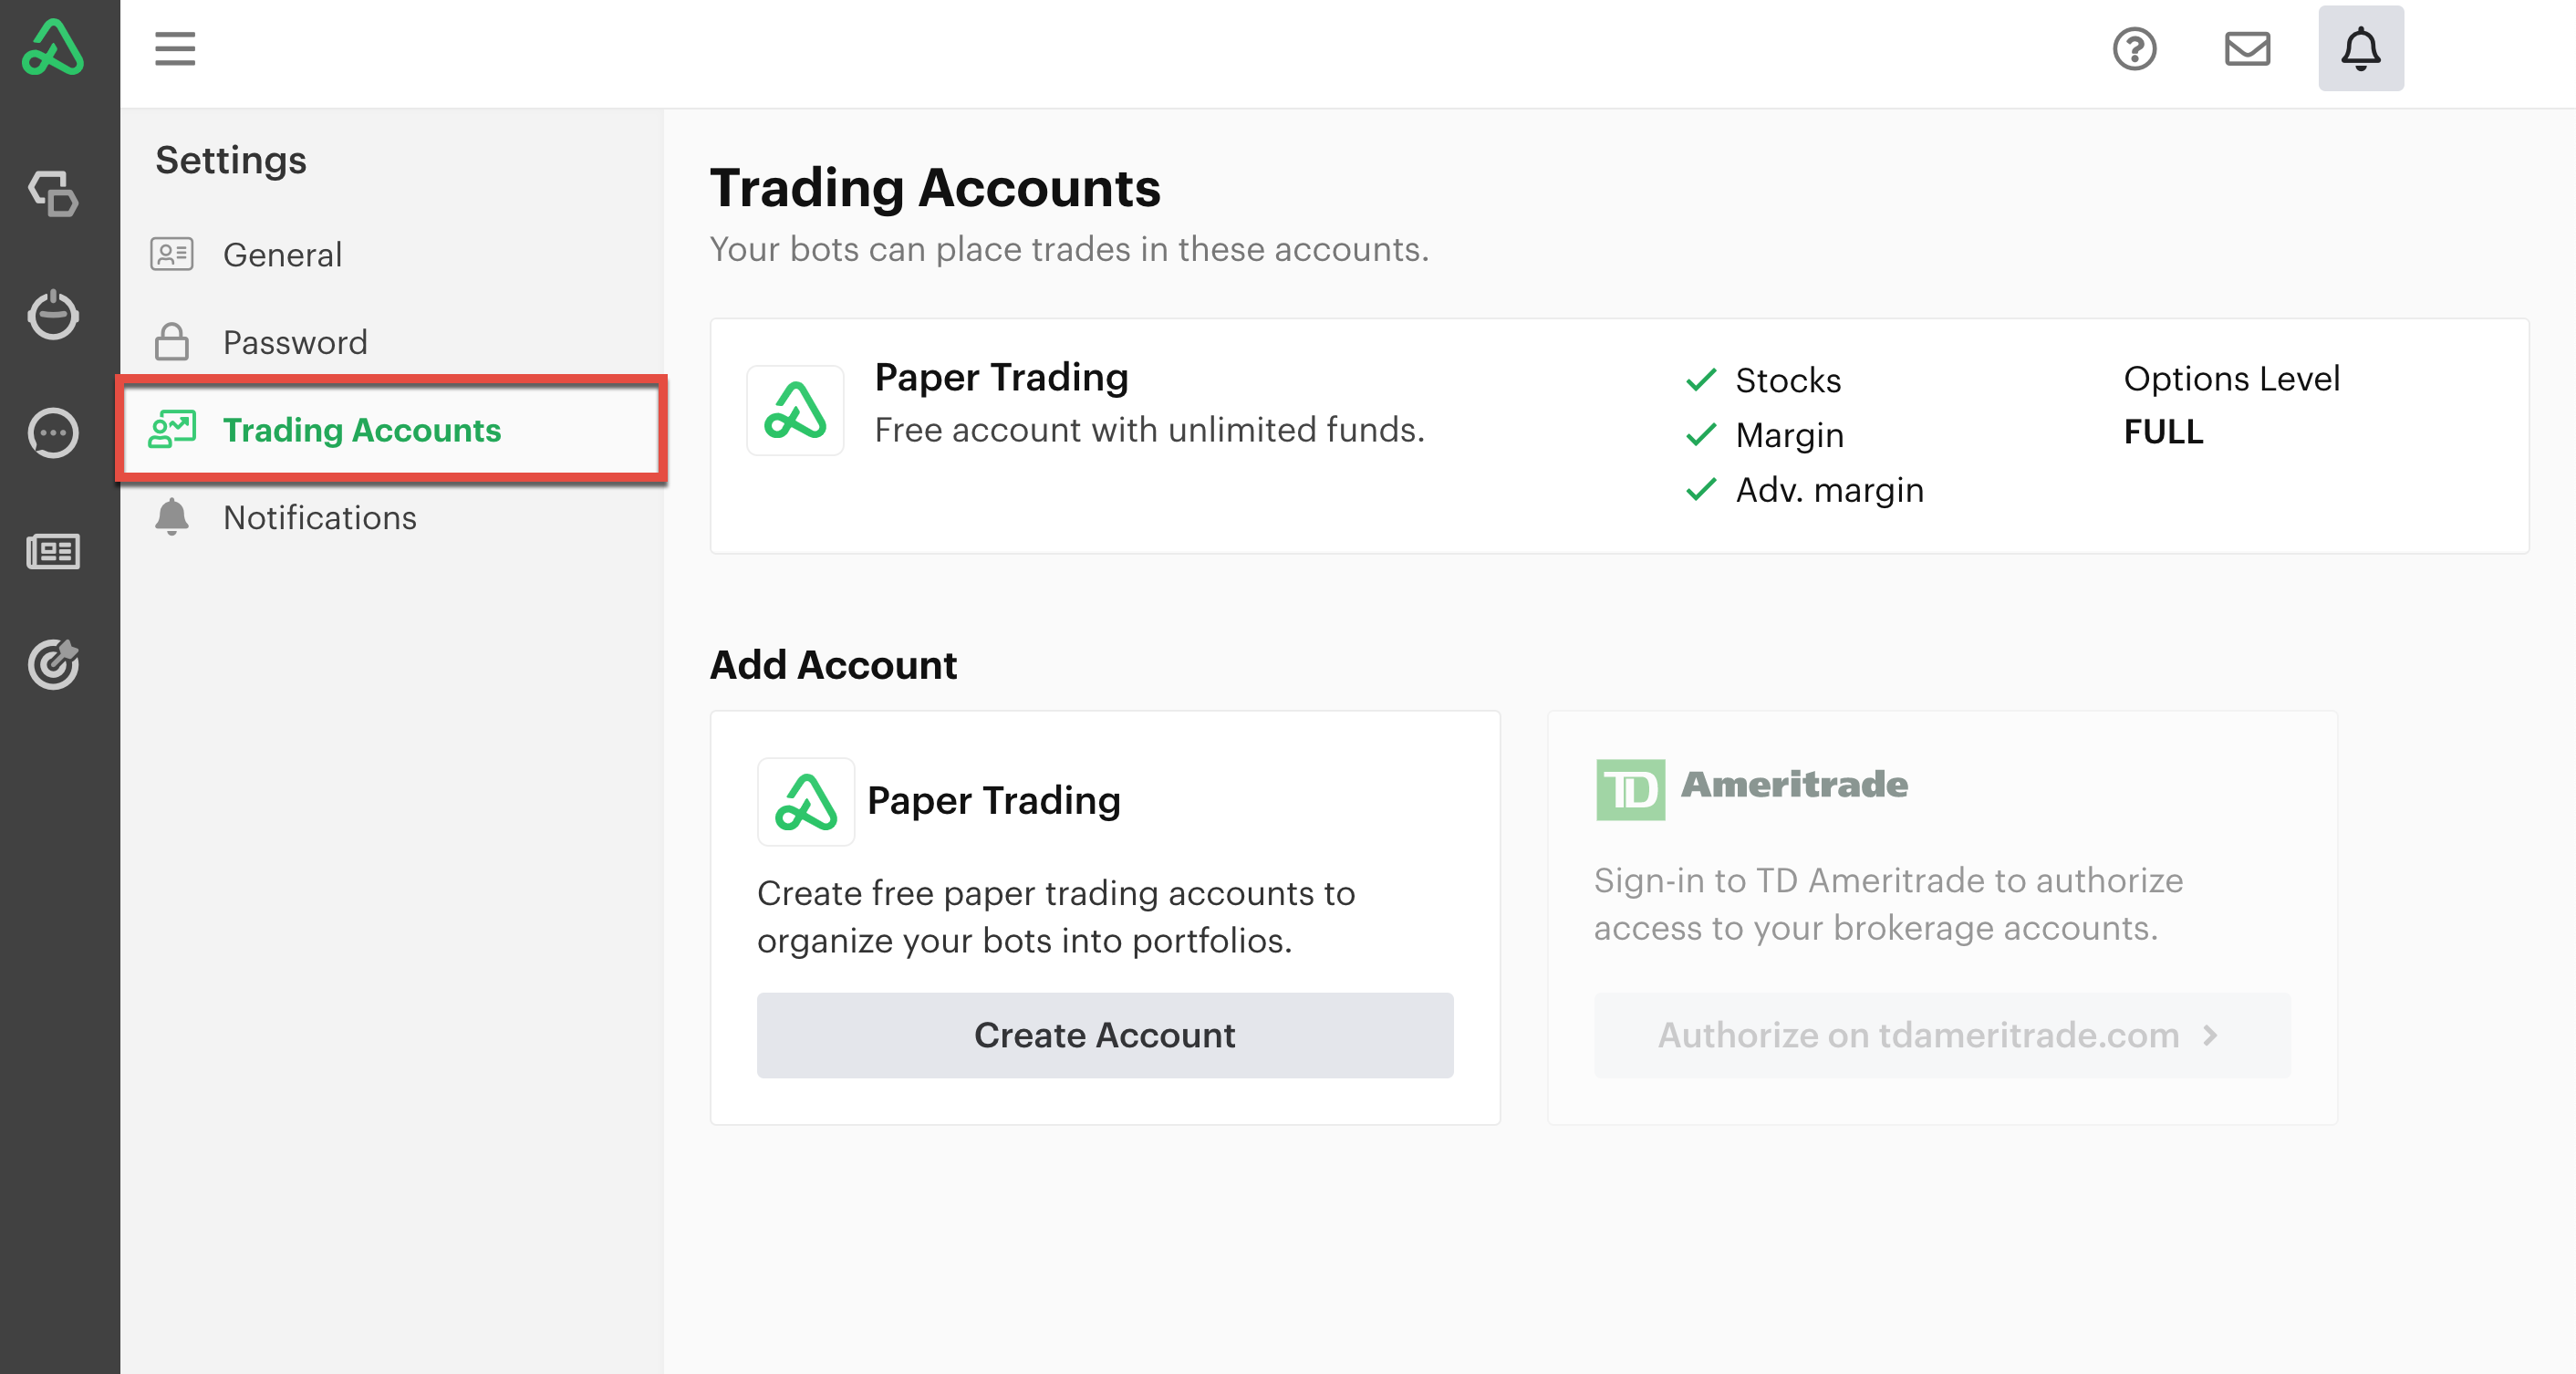Toggle the sidebar with the hamburger menu
2576x1374 pixels.
pyautogui.click(x=175, y=48)
